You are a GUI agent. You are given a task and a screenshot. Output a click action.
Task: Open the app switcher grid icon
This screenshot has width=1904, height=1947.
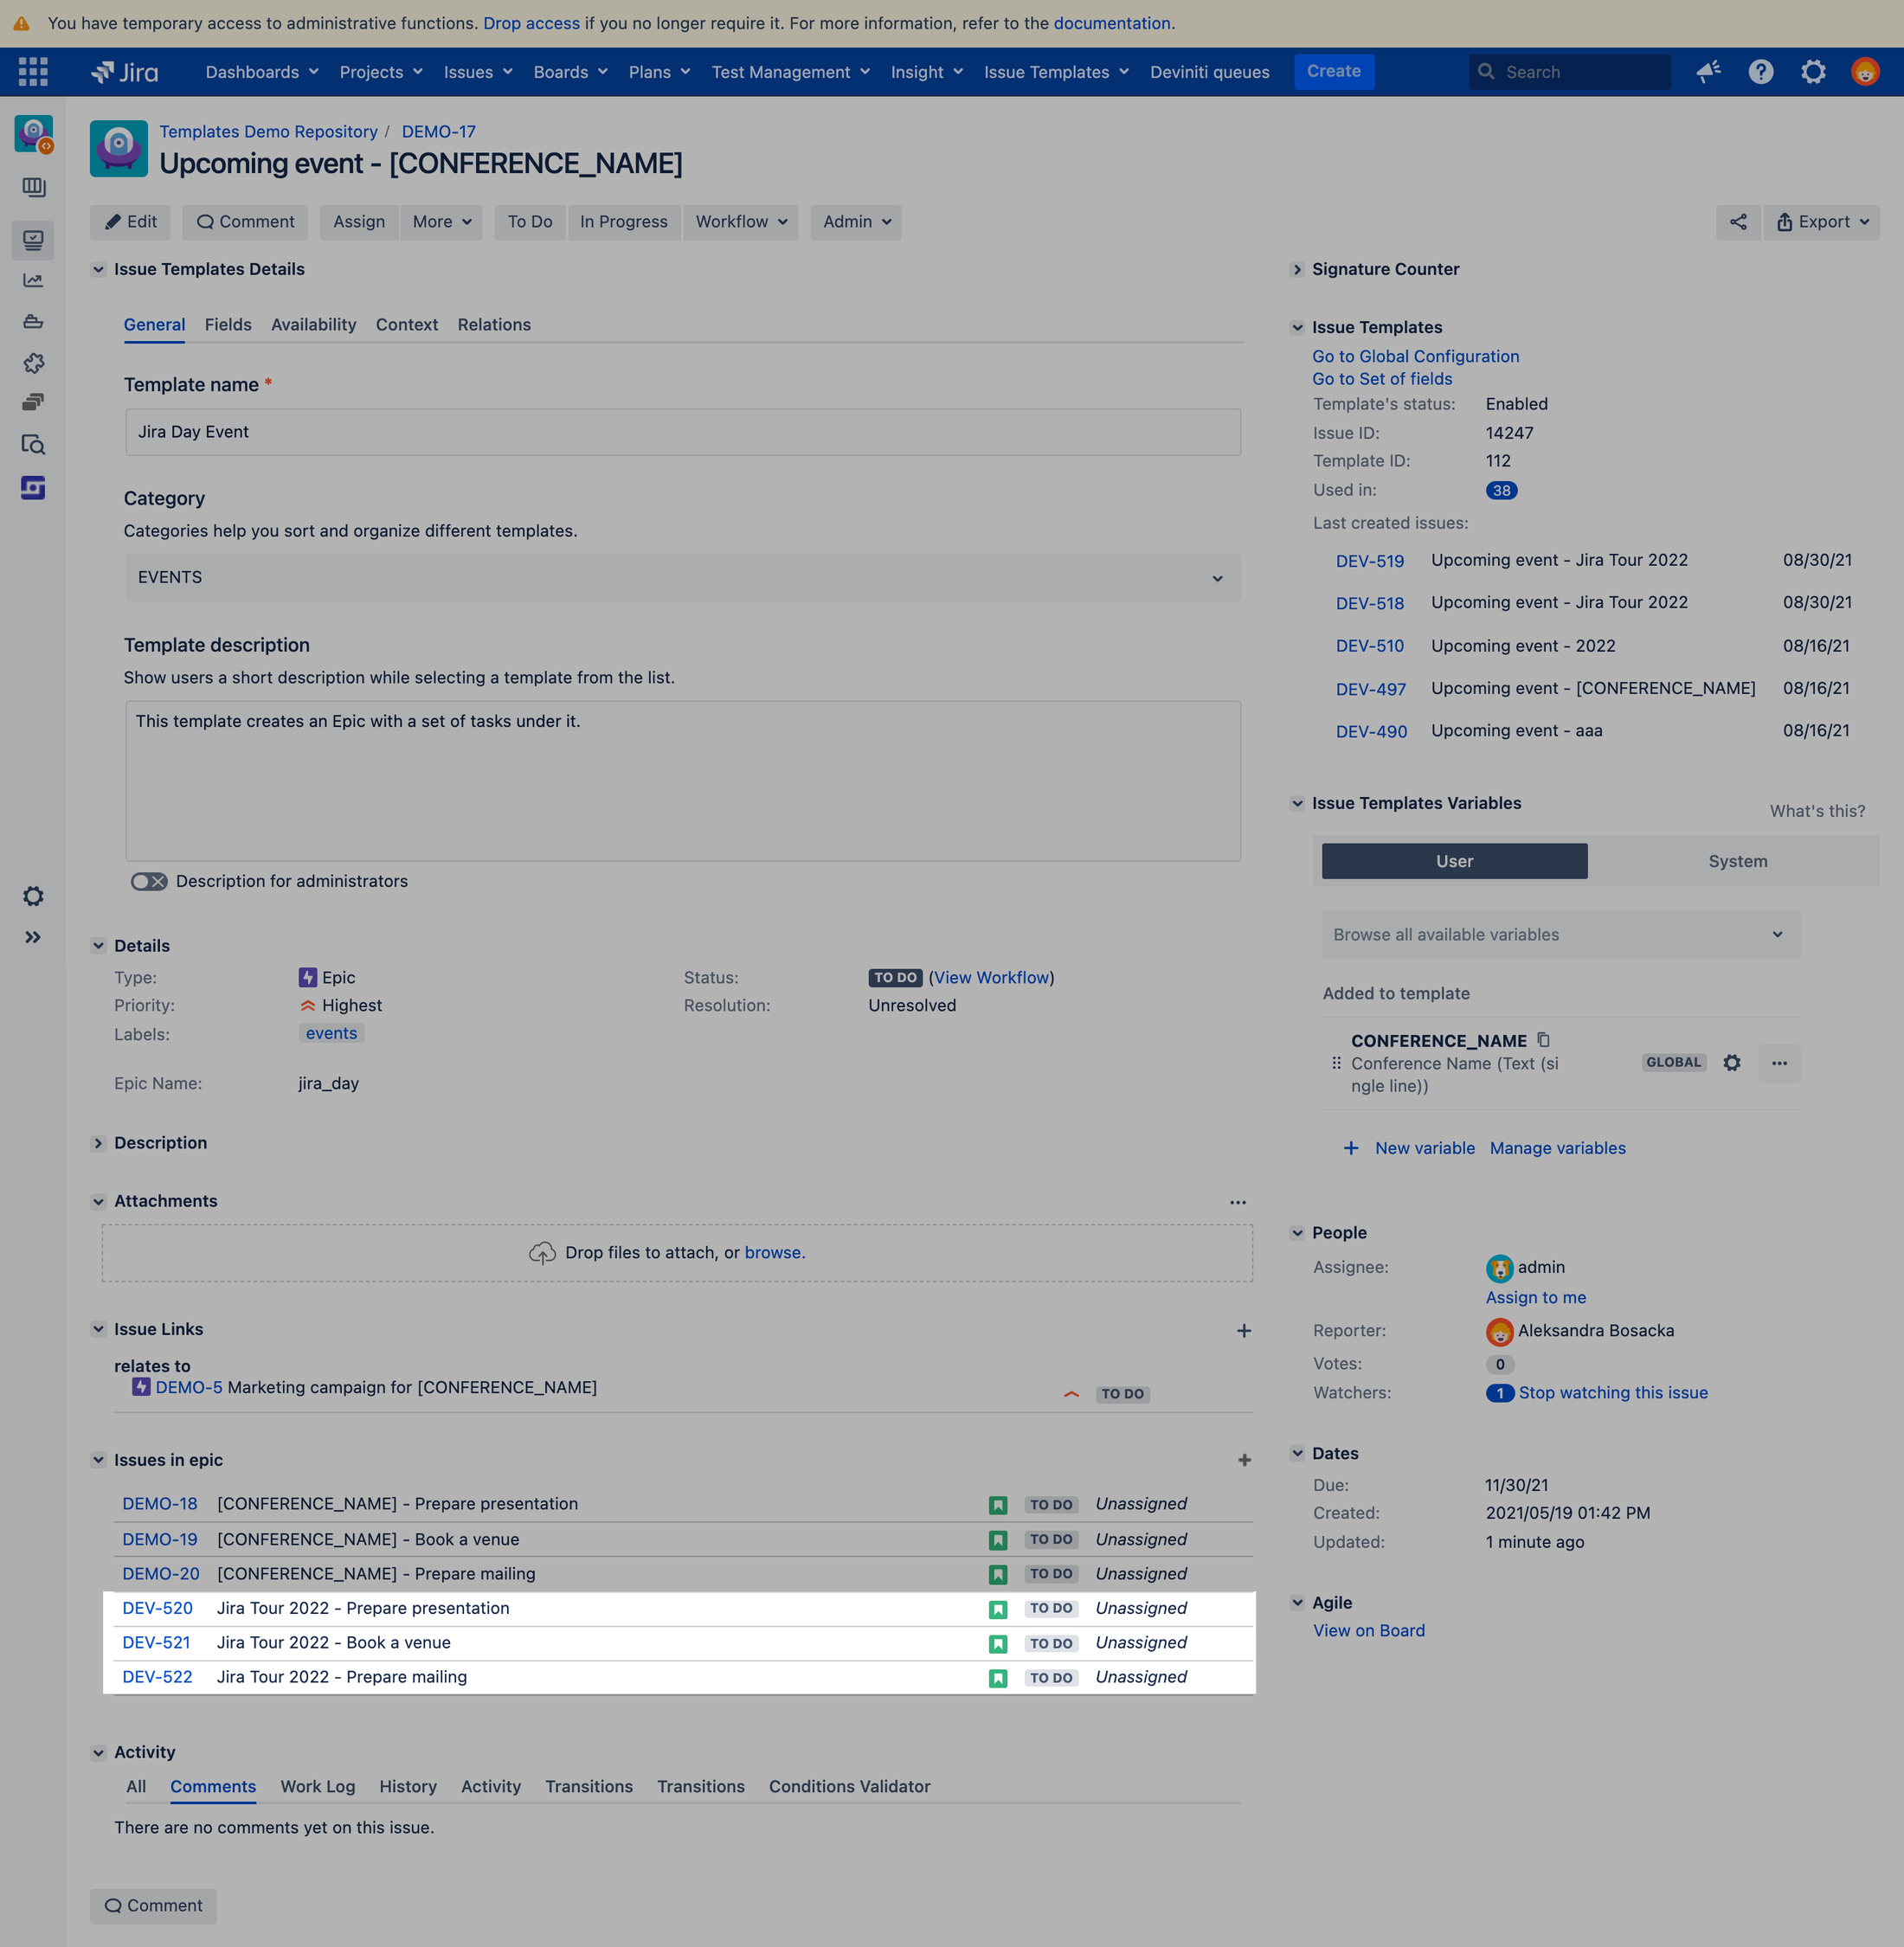[x=33, y=72]
